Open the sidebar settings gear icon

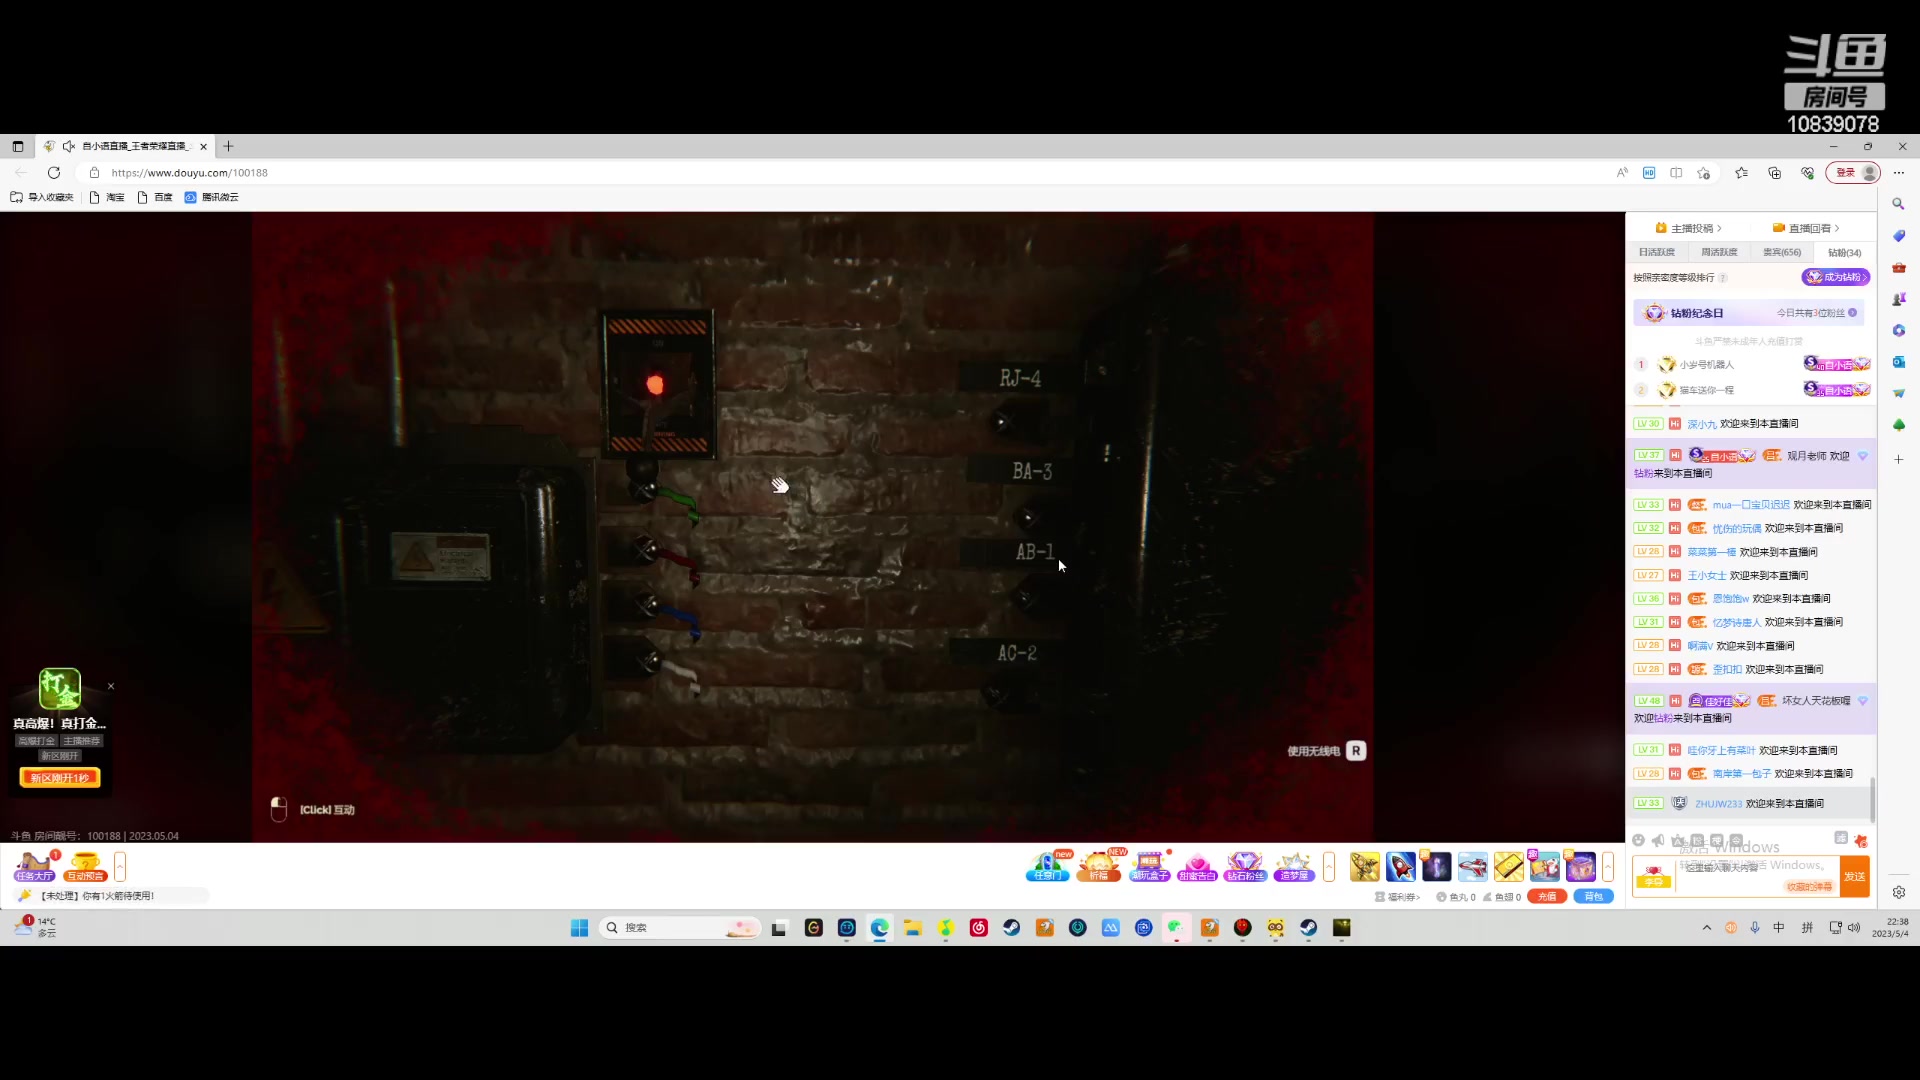pos(1898,892)
